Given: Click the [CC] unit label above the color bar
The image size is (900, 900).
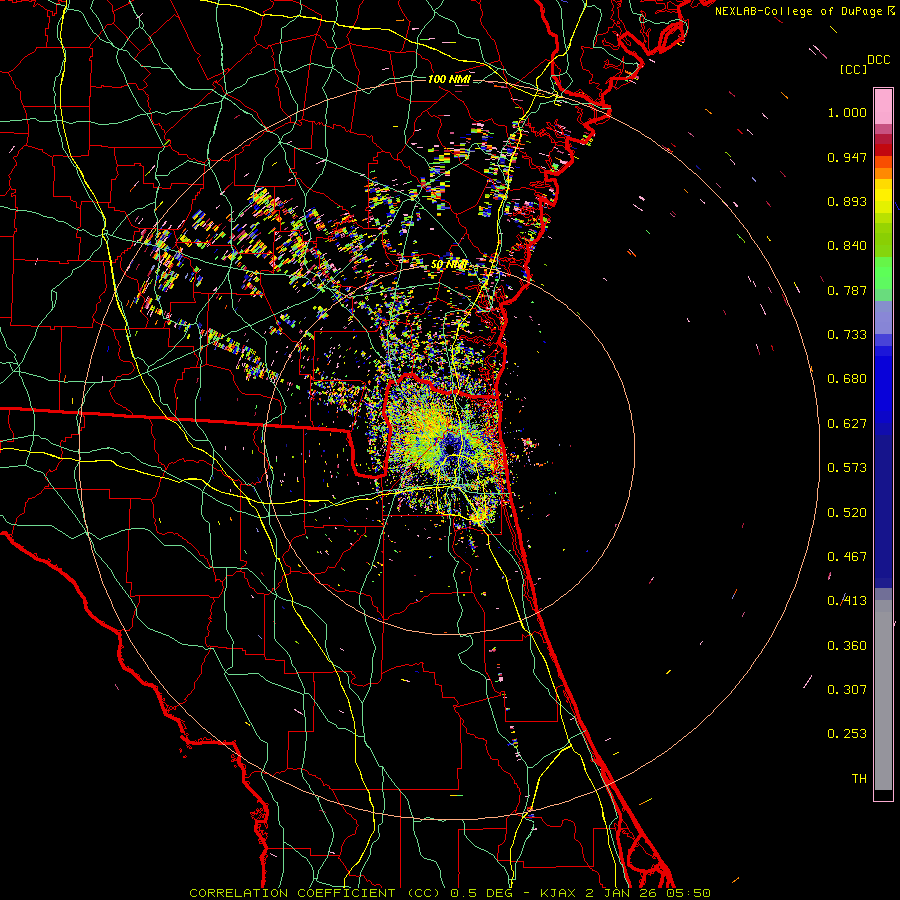Looking at the screenshot, I should tap(853, 69).
